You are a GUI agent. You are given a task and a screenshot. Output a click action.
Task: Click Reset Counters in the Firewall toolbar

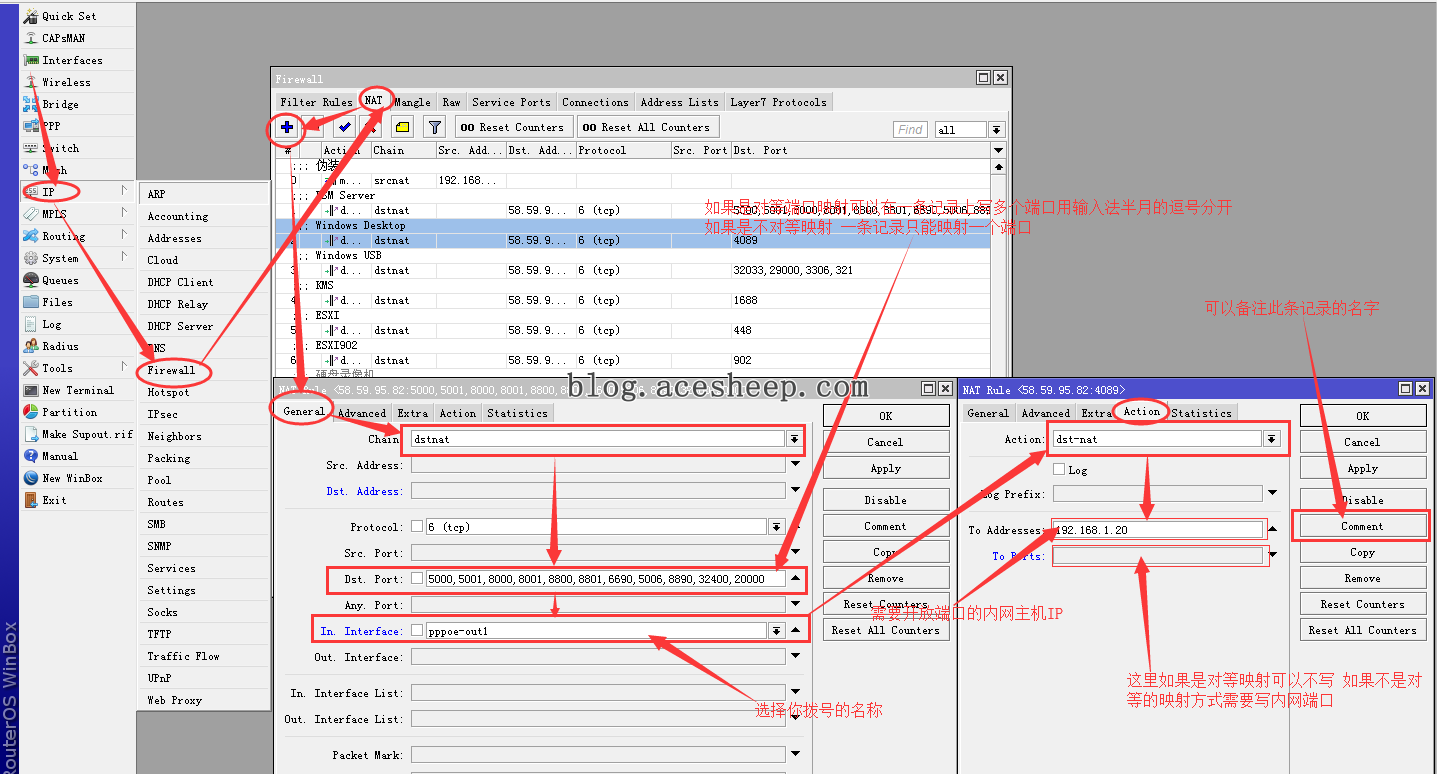(x=515, y=127)
